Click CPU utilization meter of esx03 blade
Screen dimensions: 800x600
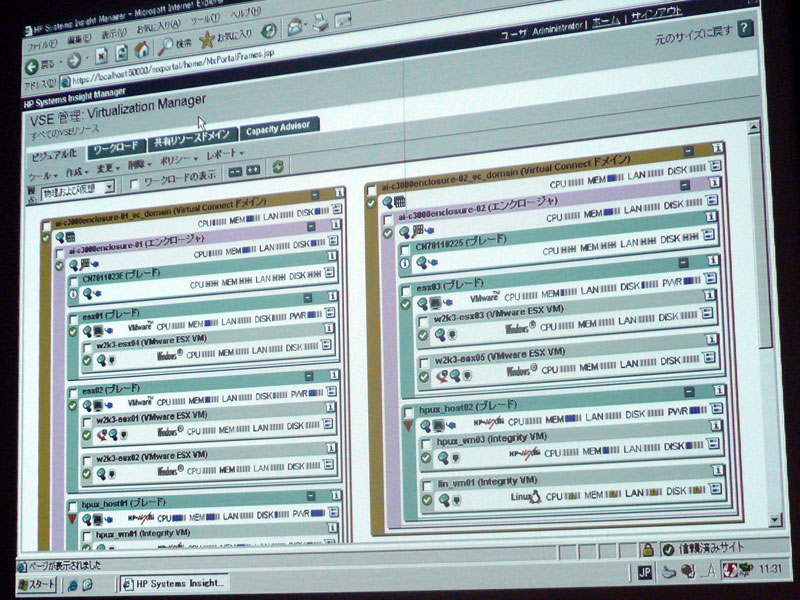point(521,296)
